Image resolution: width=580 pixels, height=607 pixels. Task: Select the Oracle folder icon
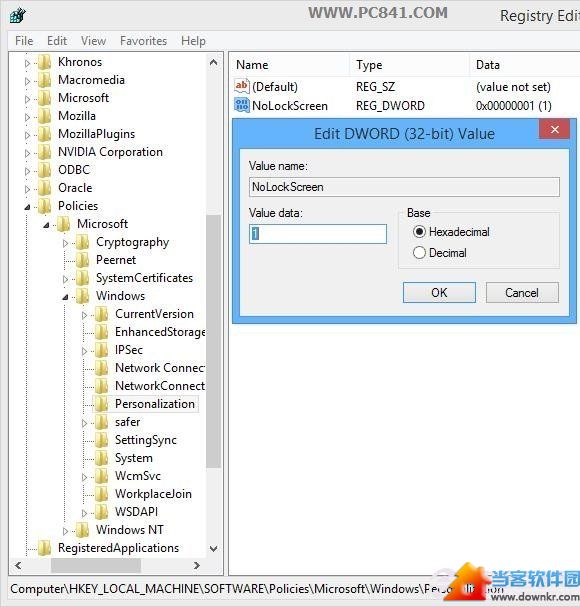[x=45, y=188]
